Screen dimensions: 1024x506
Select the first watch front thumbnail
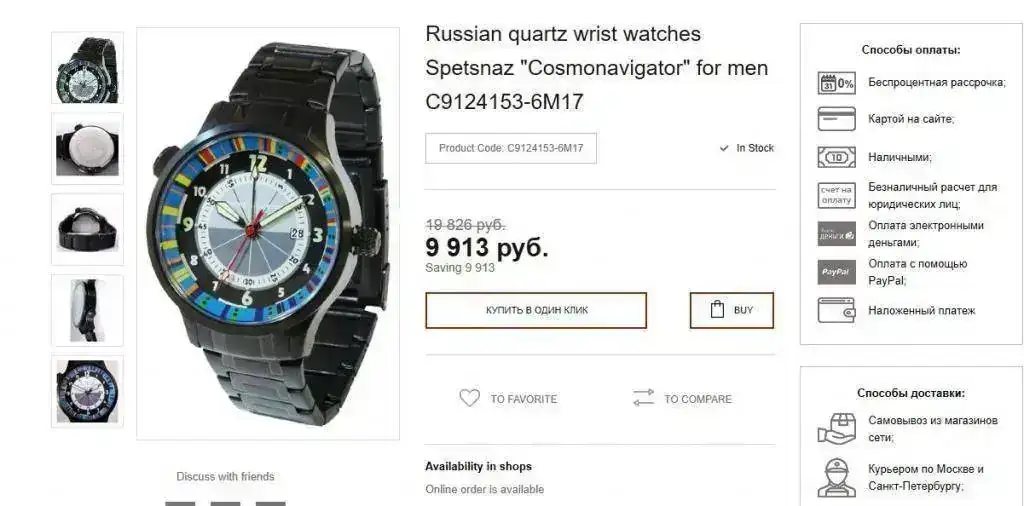pos(88,68)
